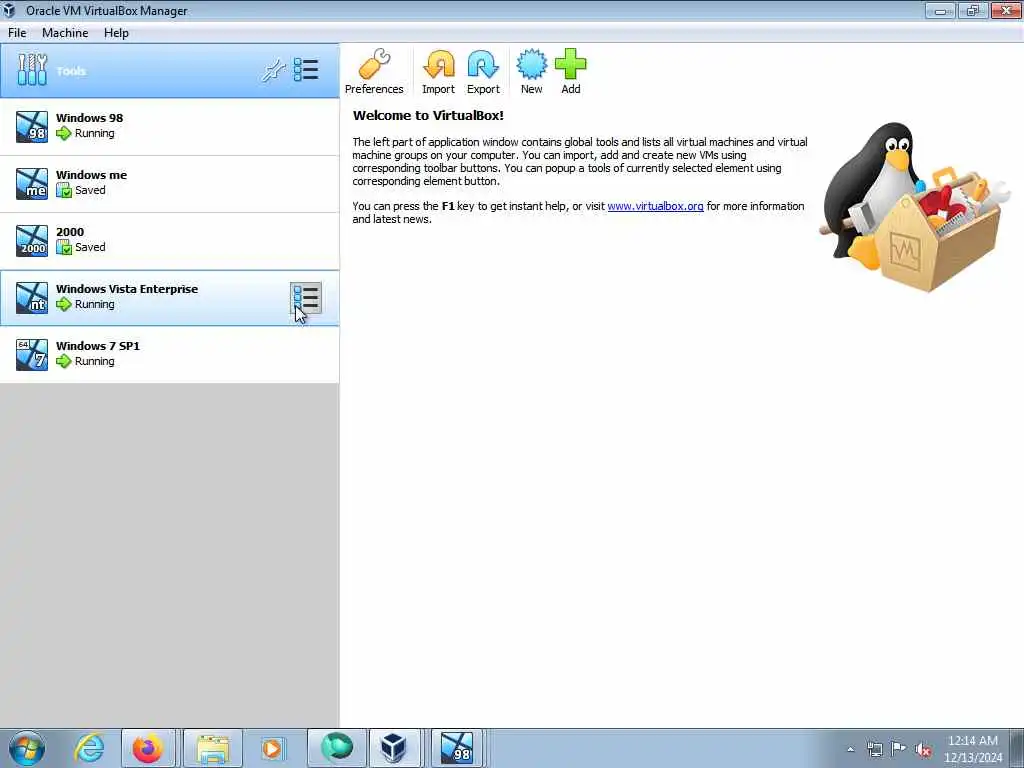Click the muted volume tray icon

click(923, 749)
